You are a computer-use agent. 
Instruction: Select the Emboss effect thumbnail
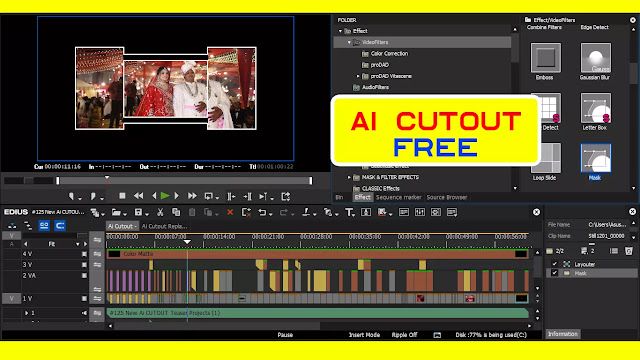(x=546, y=58)
